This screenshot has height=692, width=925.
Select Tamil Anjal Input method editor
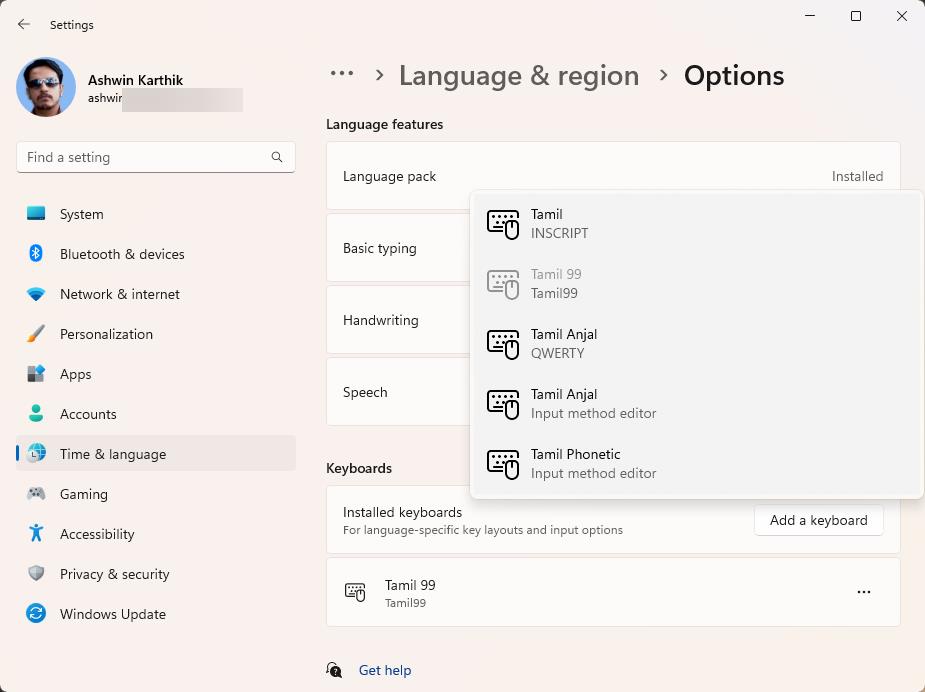pos(697,404)
